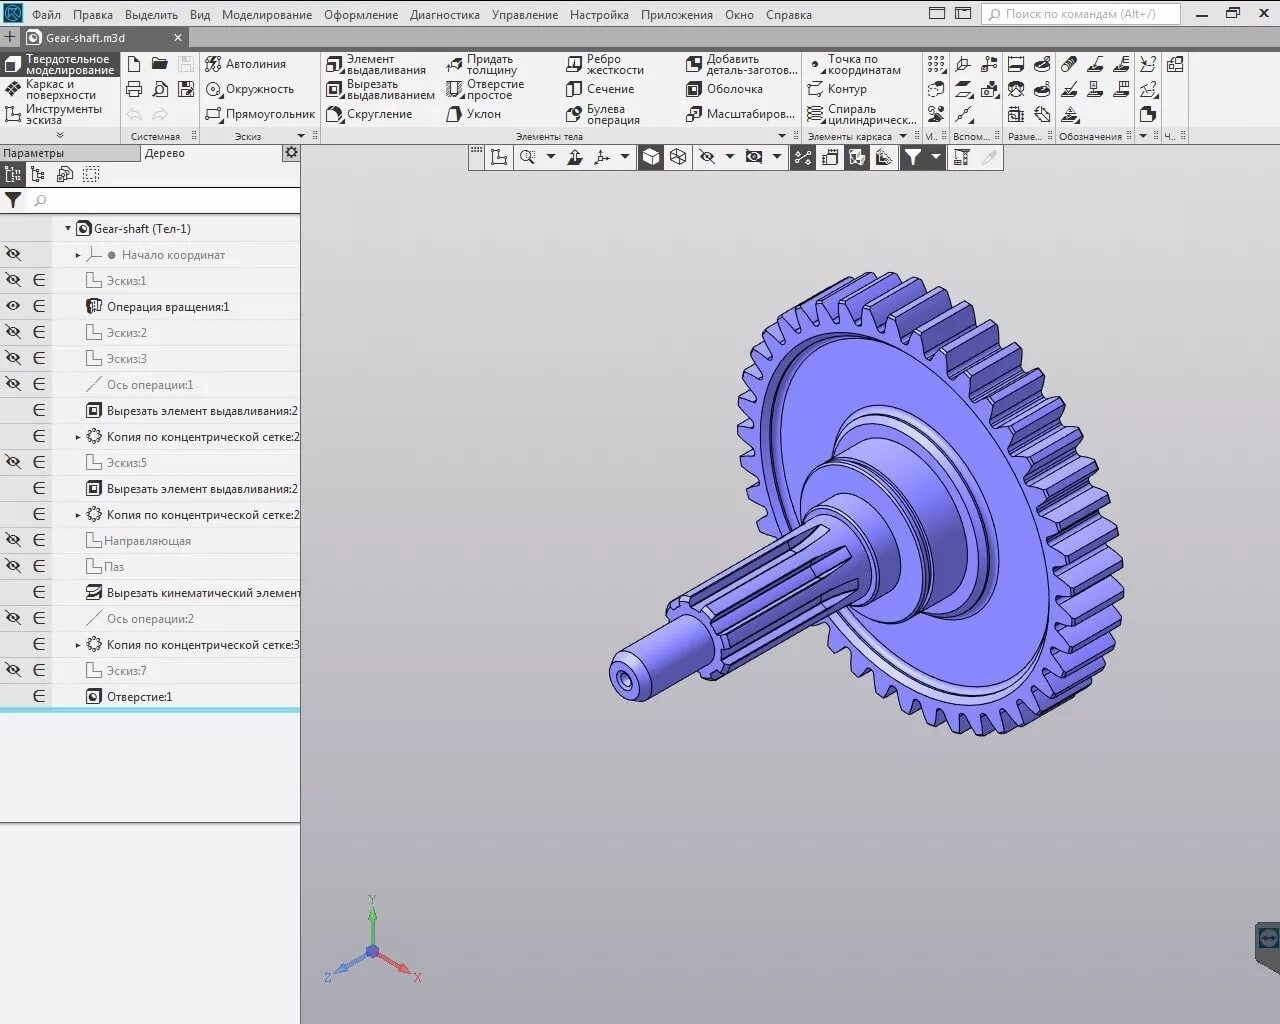Image resolution: width=1280 pixels, height=1024 pixels.
Task: Activate Каркас и поверхности toolbar set
Action: pos(61,90)
